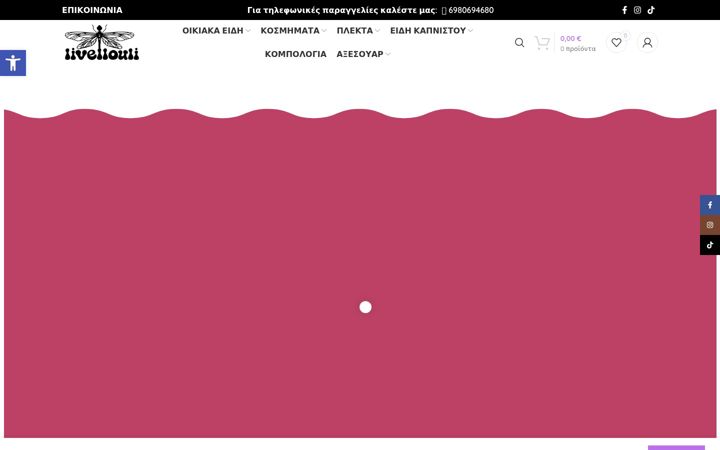This screenshot has height=450, width=720.
Task: Open the shopping cart icon
Action: click(542, 43)
